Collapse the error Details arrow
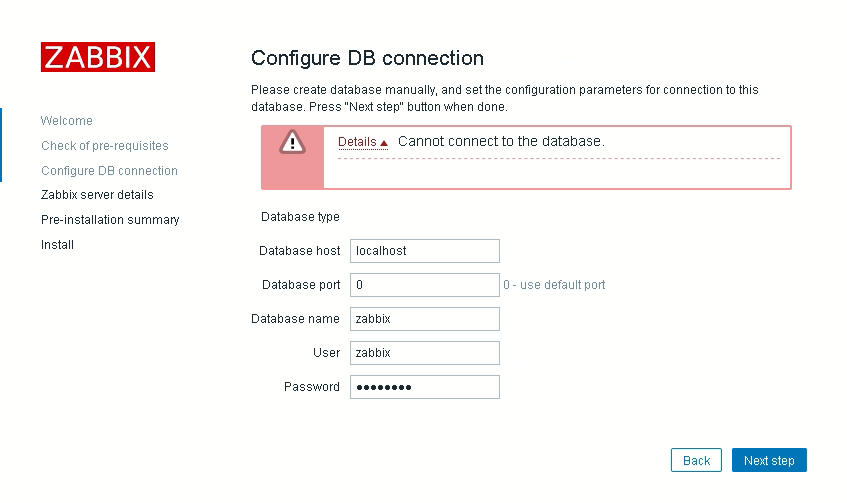Image resolution: width=847 pixels, height=503 pixels. pyautogui.click(x=384, y=143)
